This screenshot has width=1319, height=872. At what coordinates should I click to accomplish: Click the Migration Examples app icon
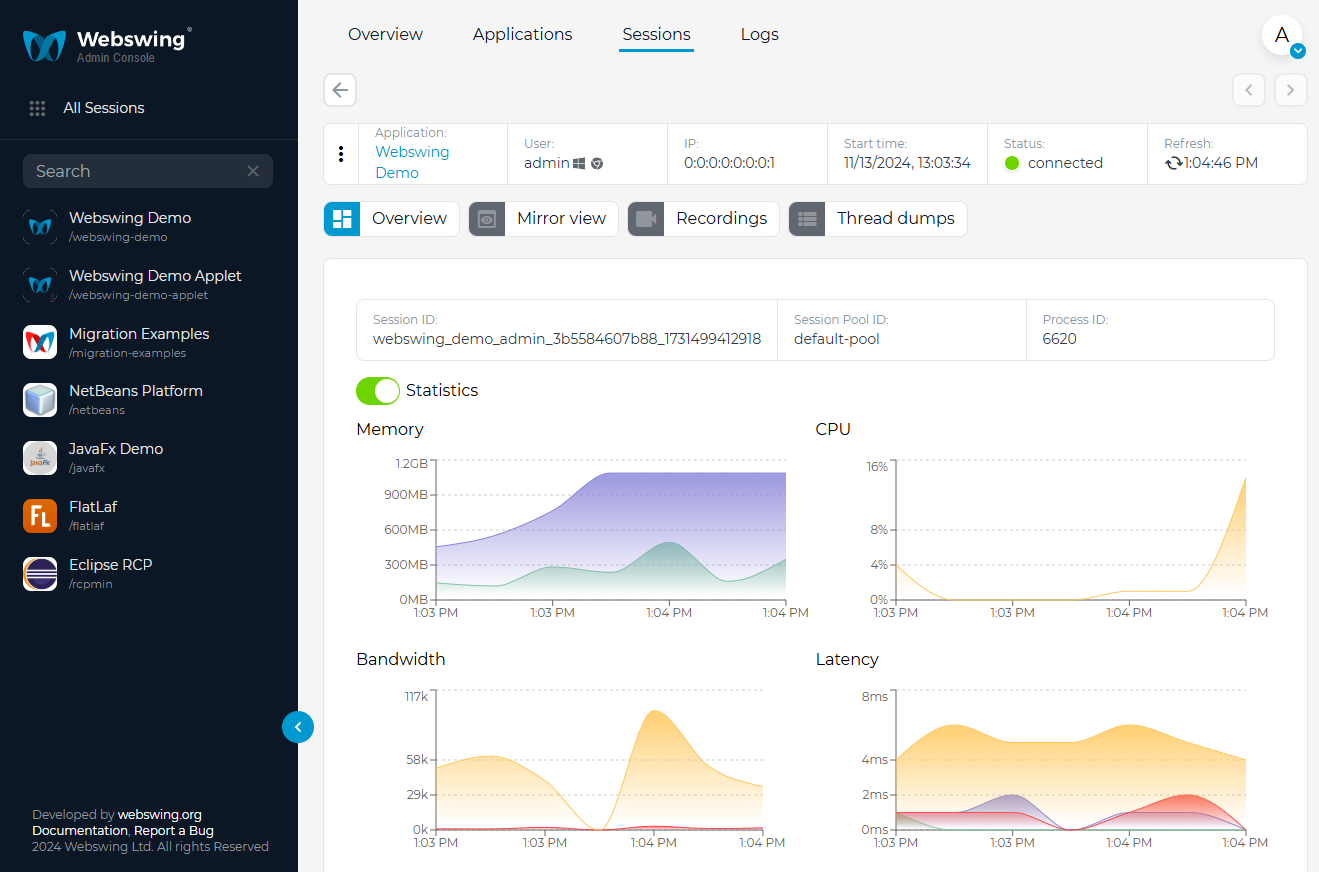(40, 342)
